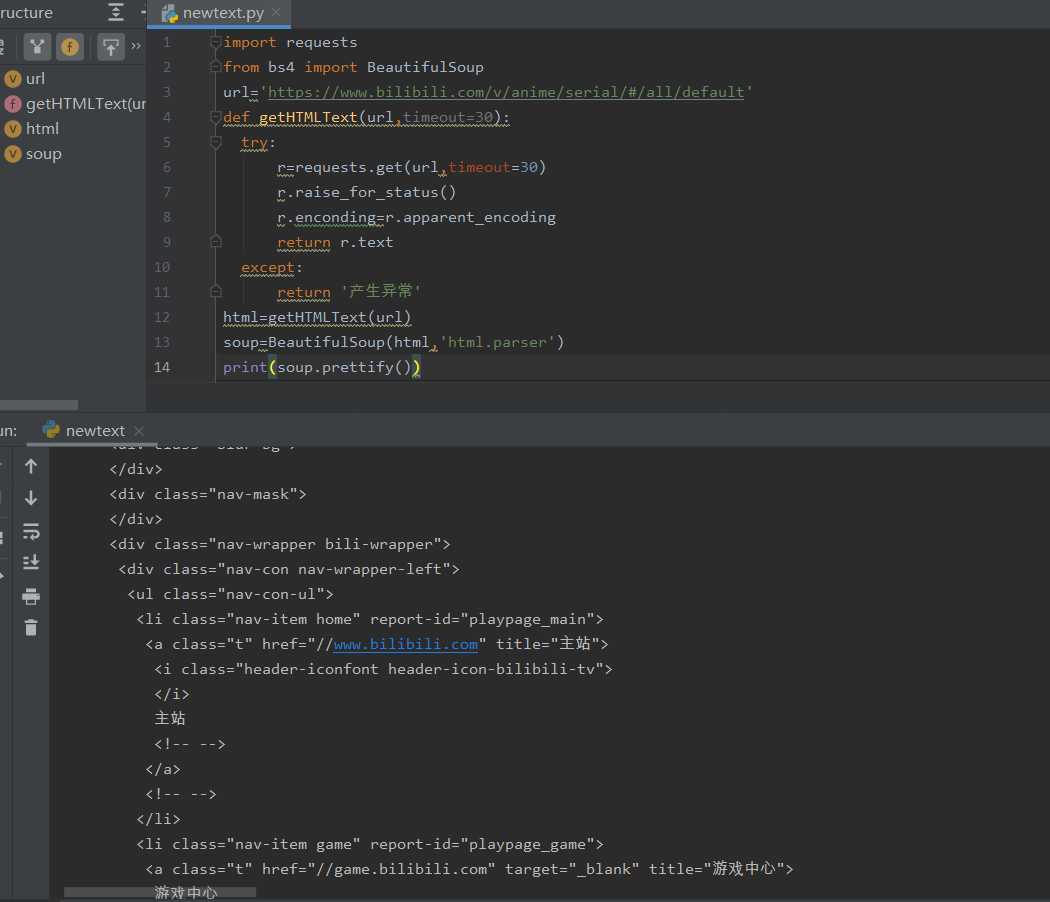Click the 'nav-item game' li line in console

[370, 844]
